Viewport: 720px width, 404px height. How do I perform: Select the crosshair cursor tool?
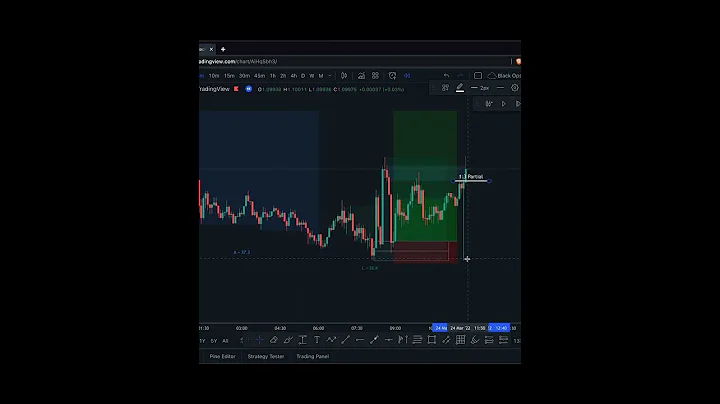click(x=259, y=340)
